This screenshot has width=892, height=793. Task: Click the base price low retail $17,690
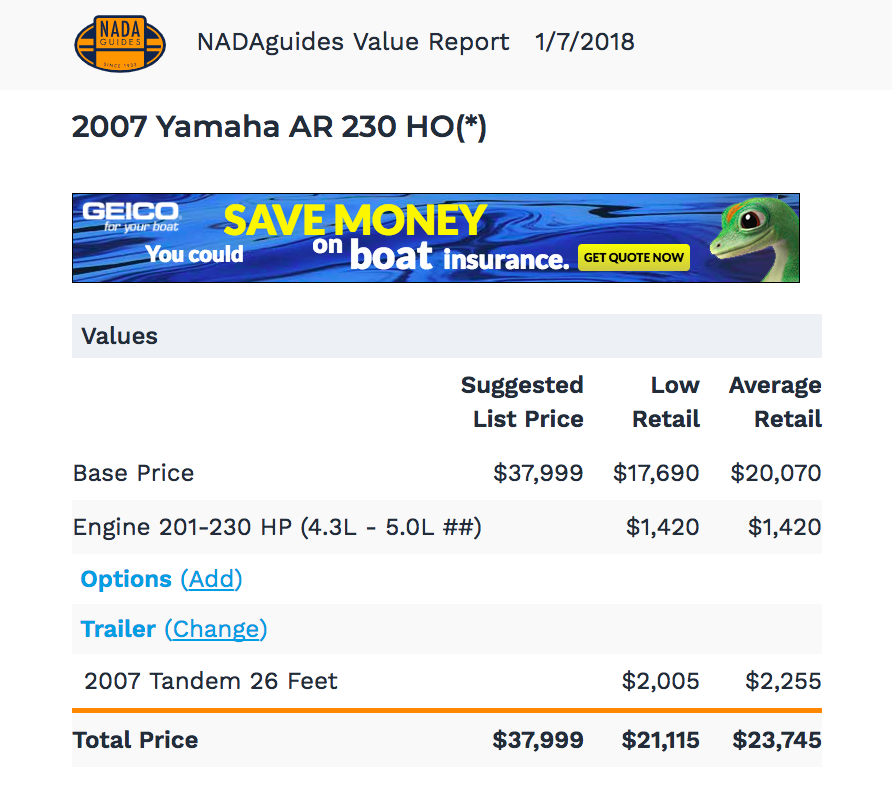pyautogui.click(x=656, y=473)
